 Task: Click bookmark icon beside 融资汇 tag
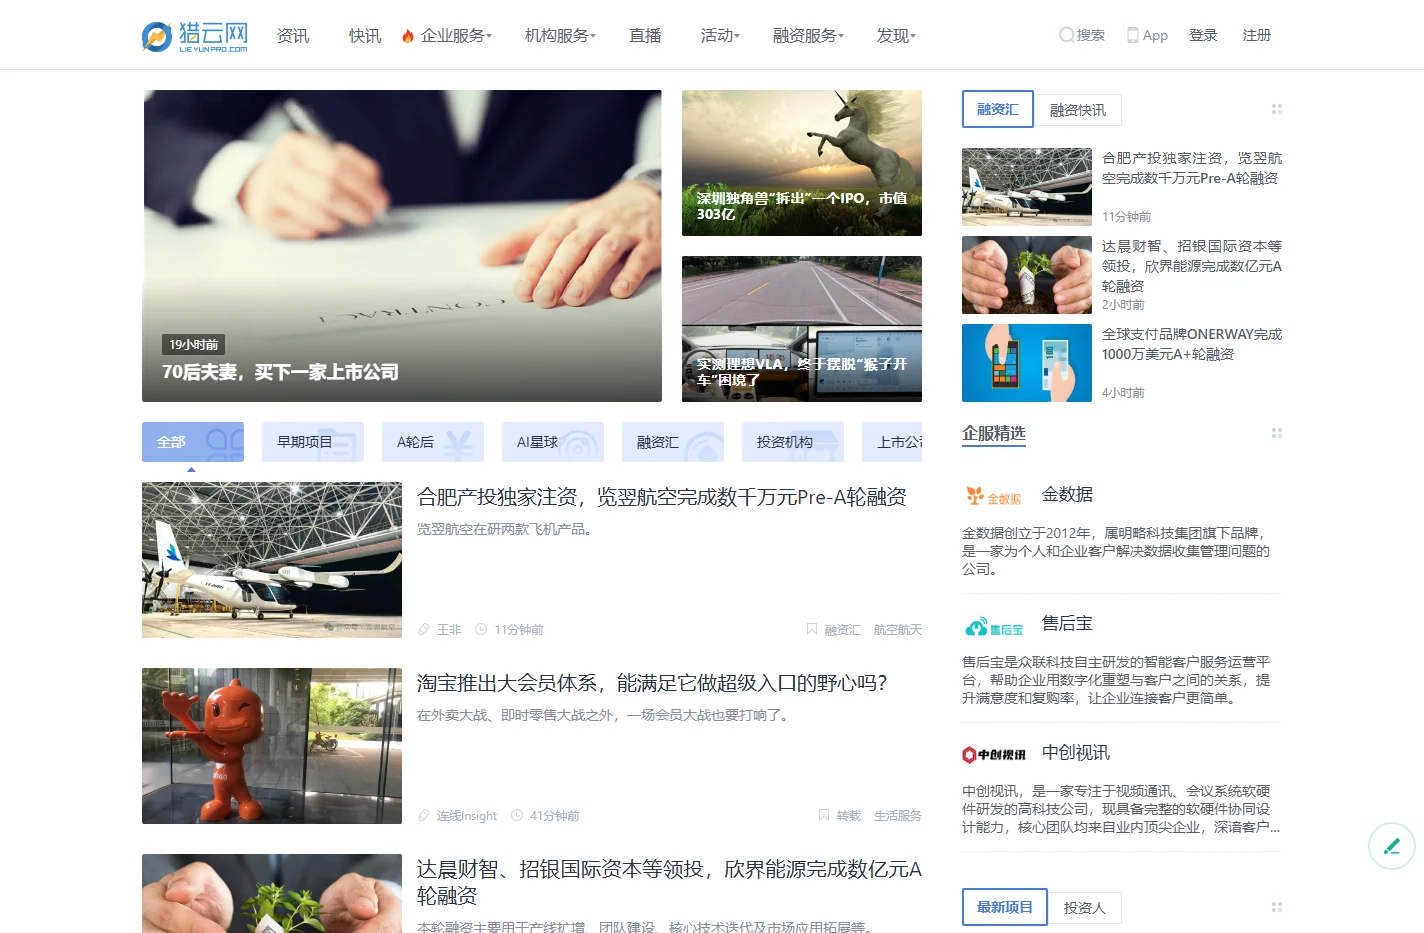tap(812, 629)
